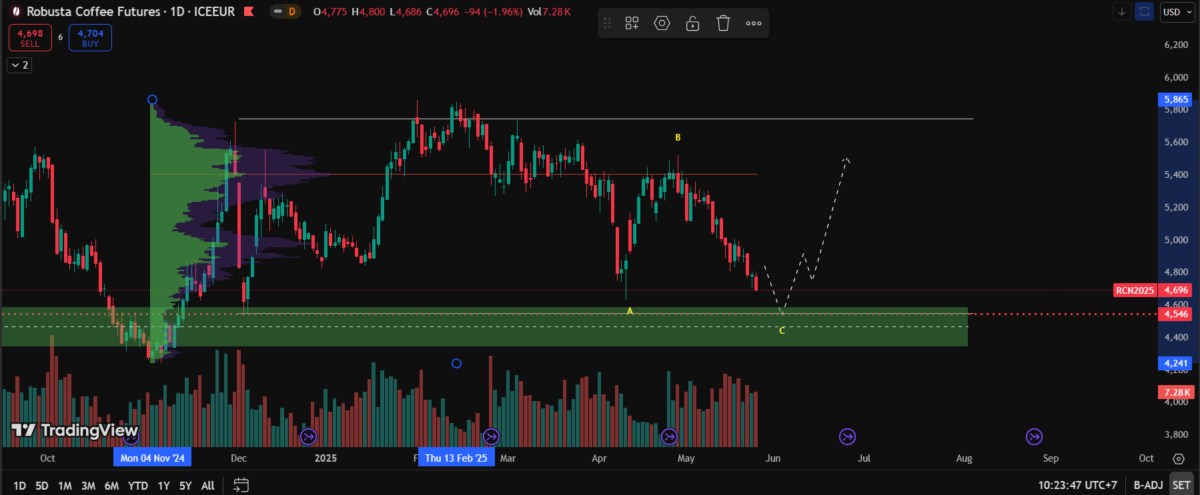The width and height of the screenshot is (1200, 495).
Task: Click the unlock drawing padlock icon
Action: (692, 23)
